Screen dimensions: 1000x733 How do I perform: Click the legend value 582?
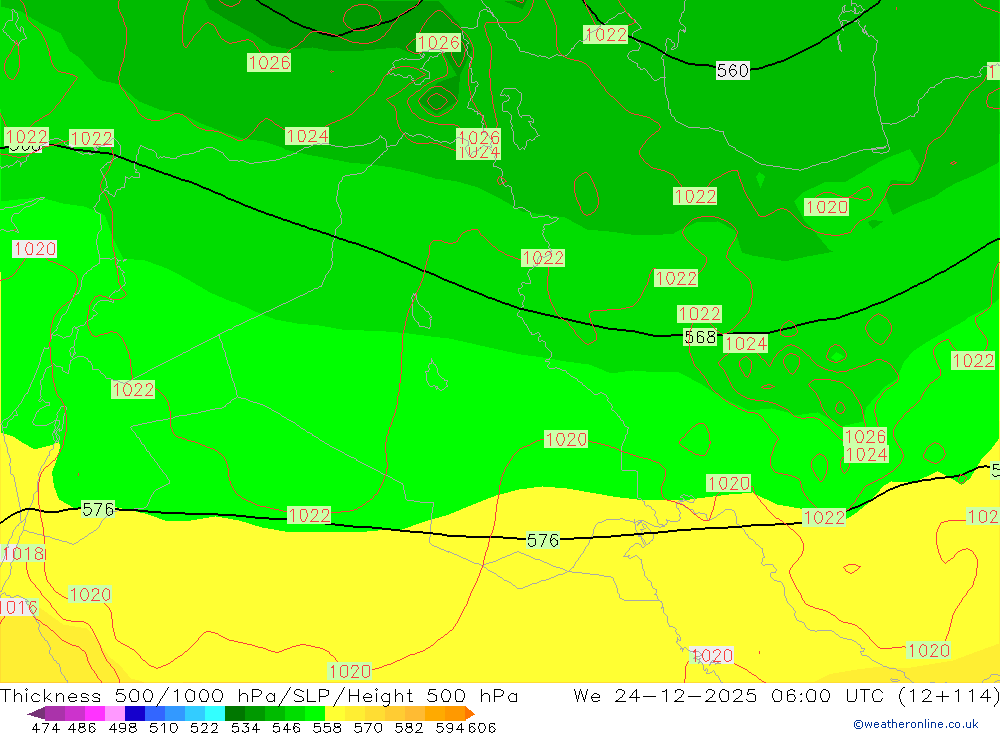pos(409,727)
